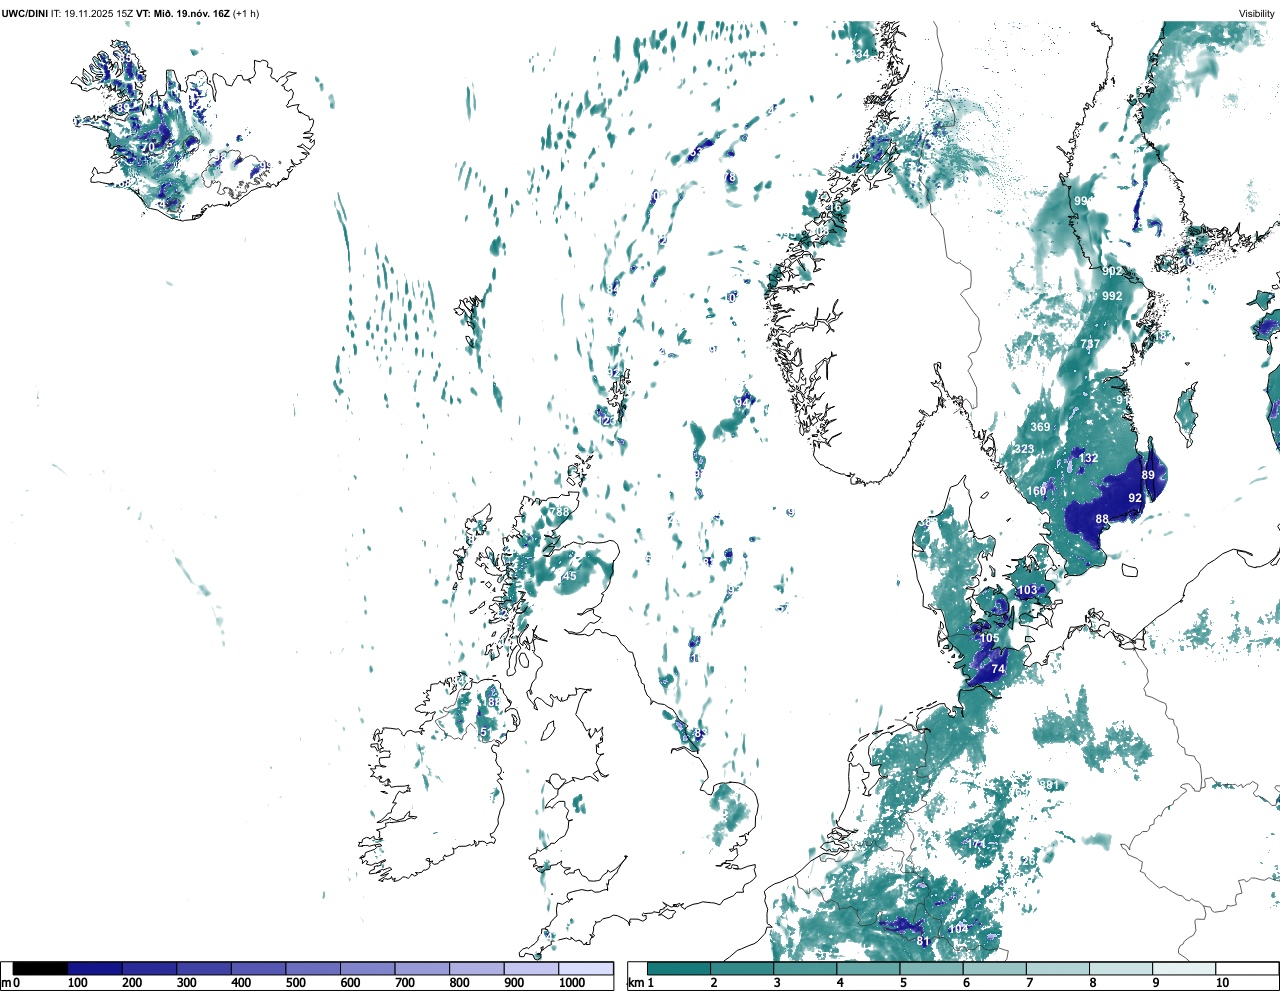Viewport: 1280px width, 991px height.
Task: Click the '94' value over the North Sea
Action: (742, 402)
